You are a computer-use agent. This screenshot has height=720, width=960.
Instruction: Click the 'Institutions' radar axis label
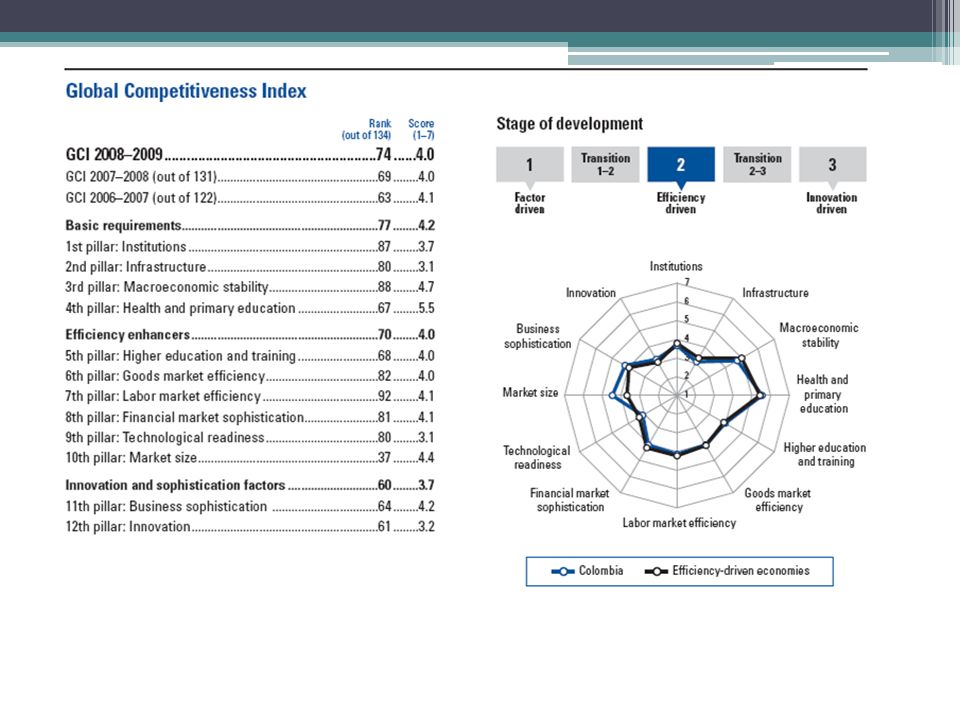pos(676,266)
